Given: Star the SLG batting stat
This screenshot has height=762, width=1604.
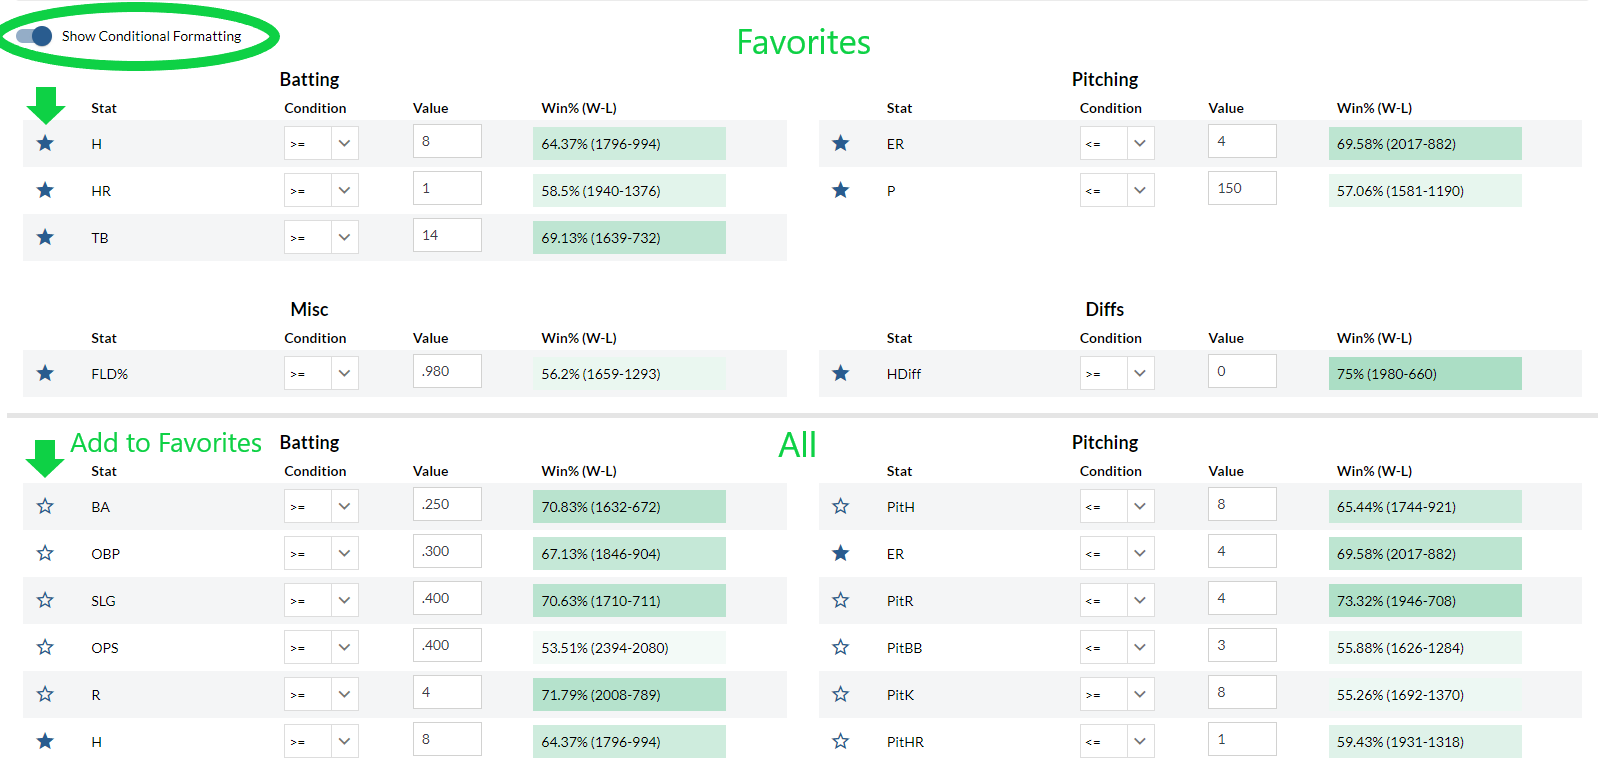Looking at the screenshot, I should pos(45,600).
